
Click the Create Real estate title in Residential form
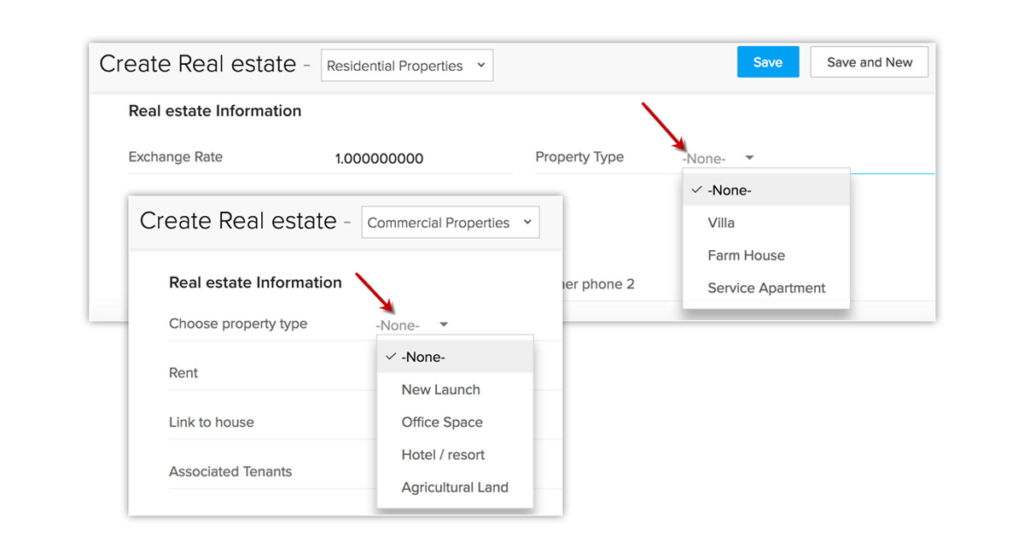(197, 64)
